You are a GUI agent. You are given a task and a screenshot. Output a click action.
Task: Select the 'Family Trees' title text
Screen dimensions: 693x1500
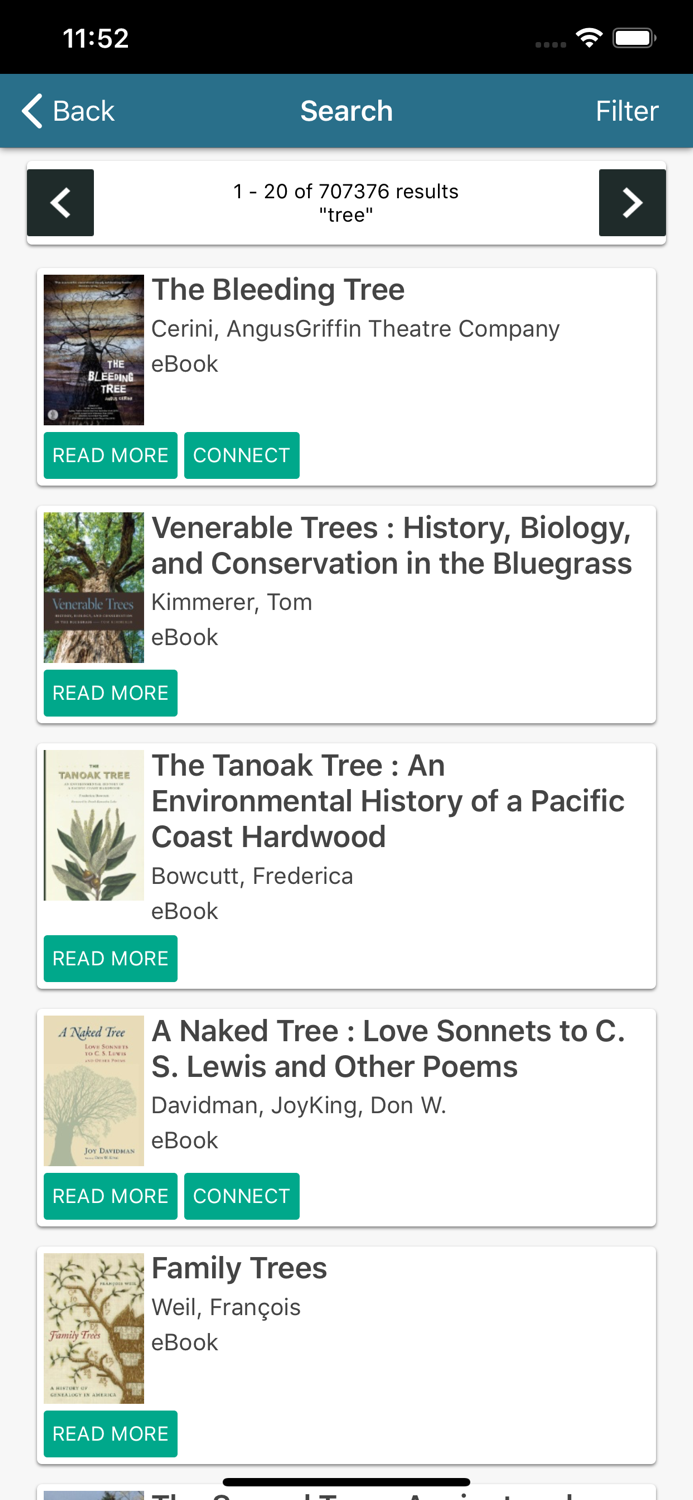pos(239,1268)
